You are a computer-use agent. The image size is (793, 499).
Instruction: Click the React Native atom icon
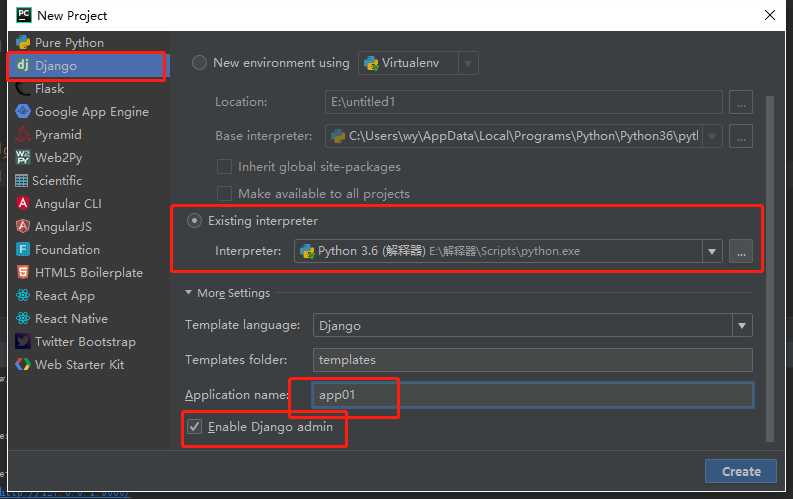click(23, 318)
